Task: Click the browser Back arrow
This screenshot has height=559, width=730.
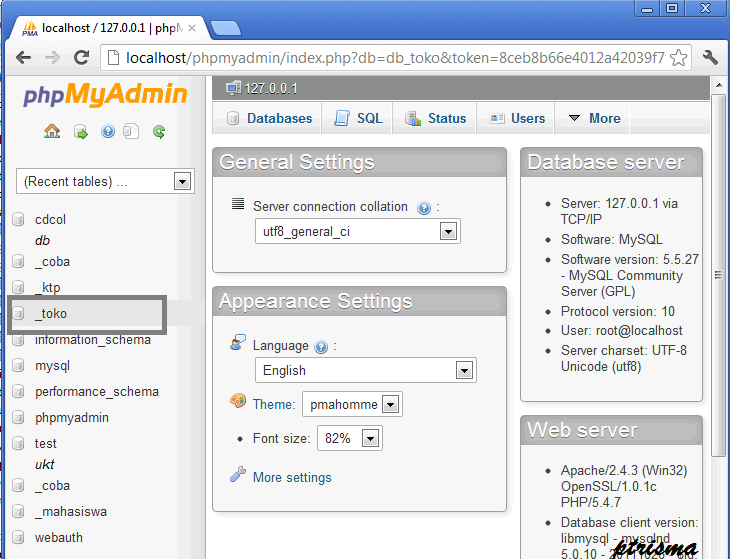Action: click(x=23, y=58)
